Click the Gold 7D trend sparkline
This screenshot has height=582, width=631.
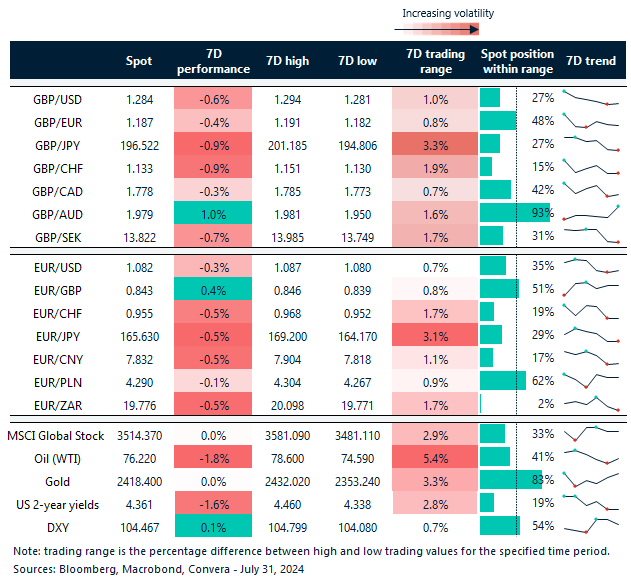(591, 479)
